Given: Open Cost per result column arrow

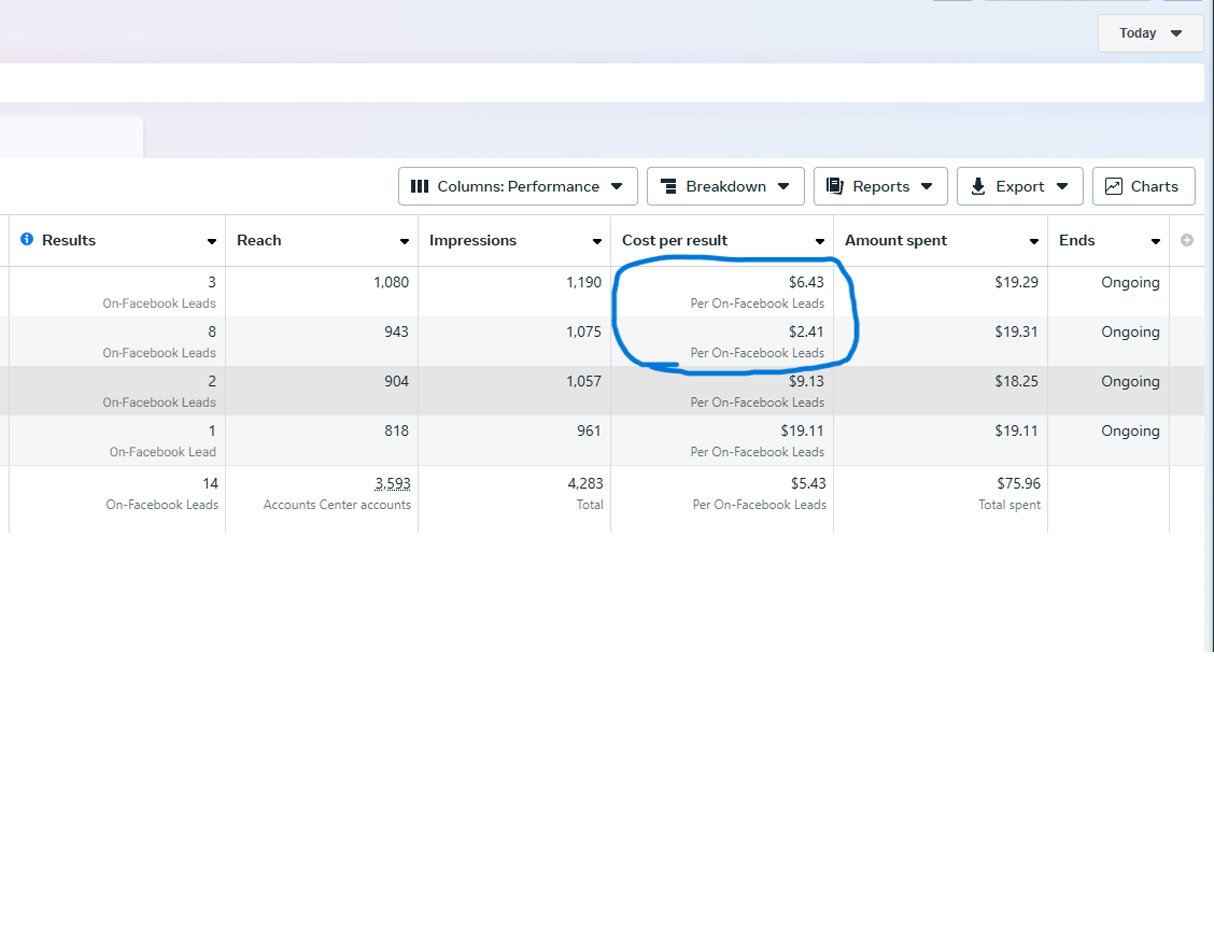Looking at the screenshot, I should click(x=819, y=241).
